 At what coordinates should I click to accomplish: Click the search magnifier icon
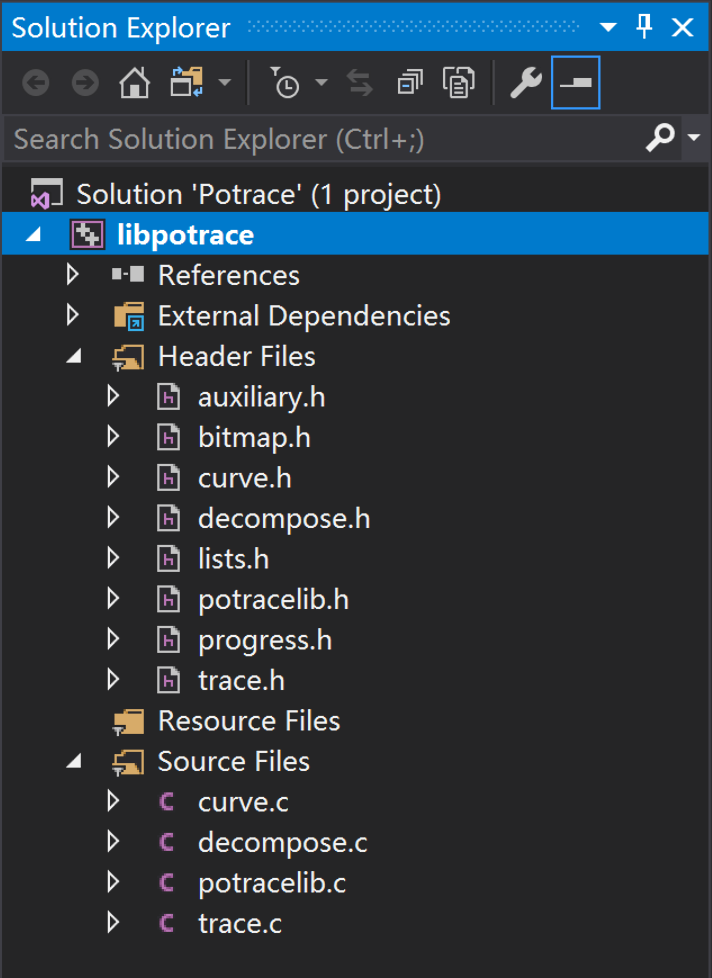[x=660, y=138]
